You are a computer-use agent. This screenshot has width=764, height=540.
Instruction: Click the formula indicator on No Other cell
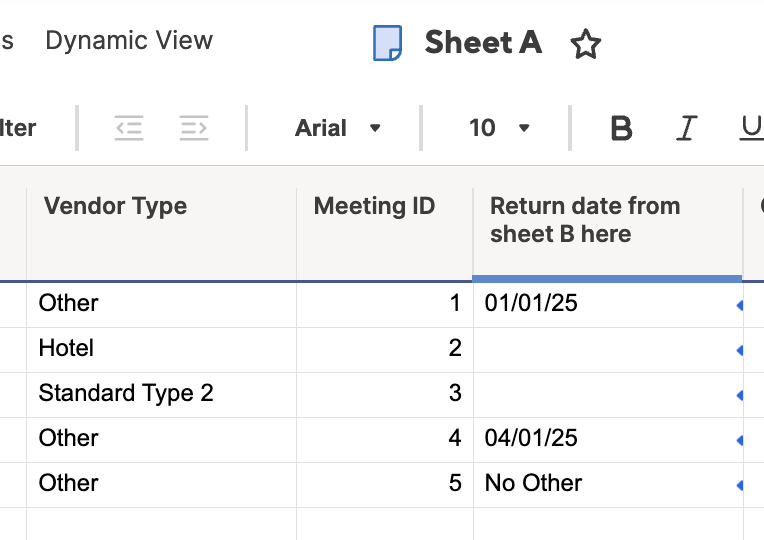739,485
